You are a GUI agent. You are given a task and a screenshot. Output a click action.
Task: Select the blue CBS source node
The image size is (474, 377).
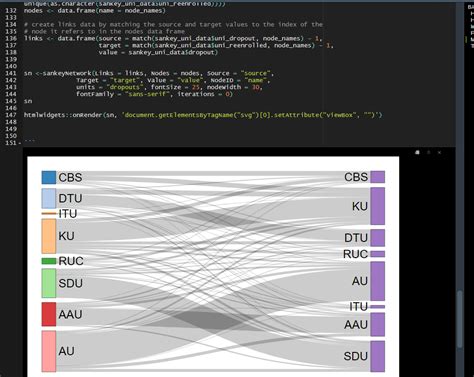click(x=49, y=177)
